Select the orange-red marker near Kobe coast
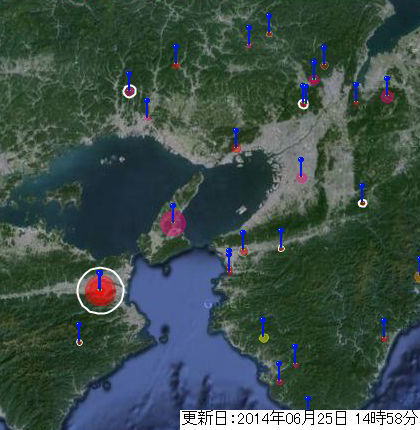 [236, 149]
